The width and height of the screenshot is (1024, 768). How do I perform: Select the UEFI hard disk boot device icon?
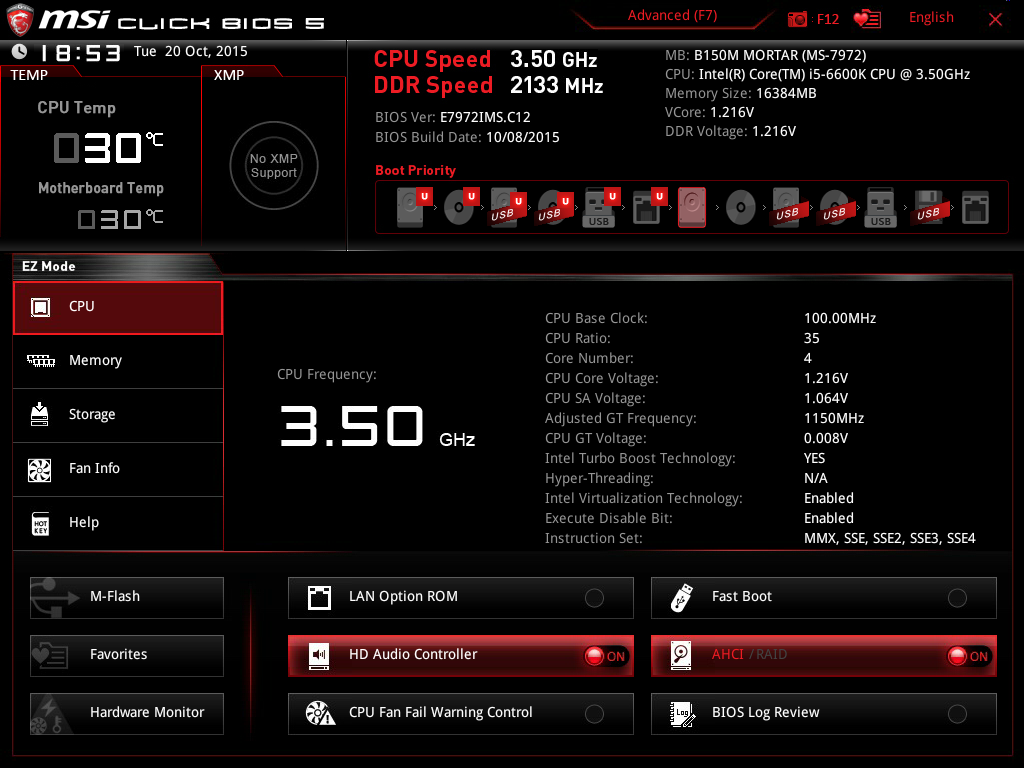tap(413, 208)
